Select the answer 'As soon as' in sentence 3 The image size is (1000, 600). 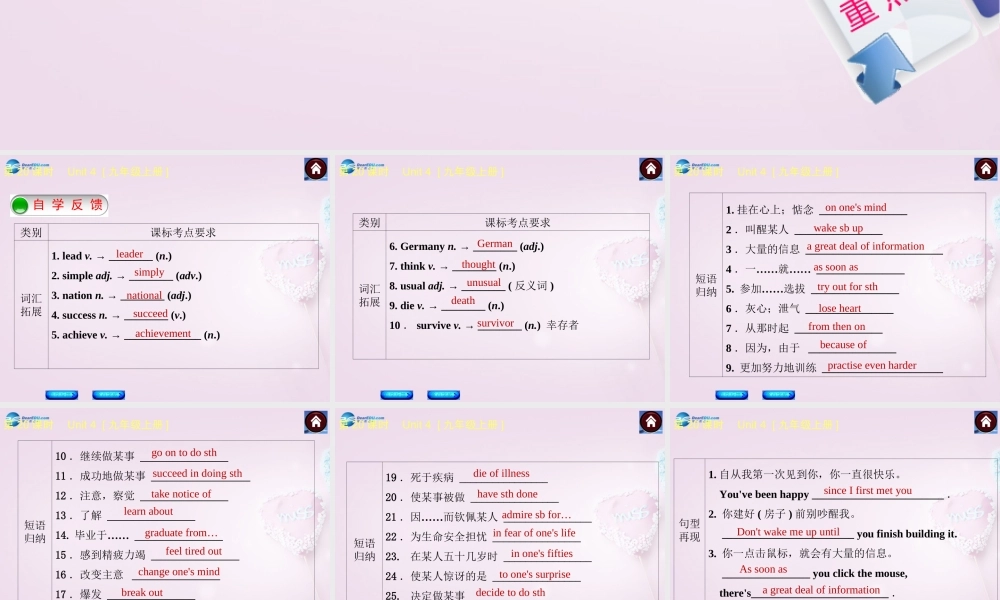[763, 569]
